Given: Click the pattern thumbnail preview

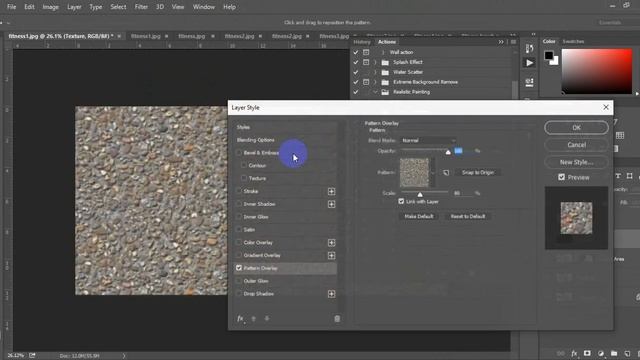Looking at the screenshot, I should pos(414,173).
